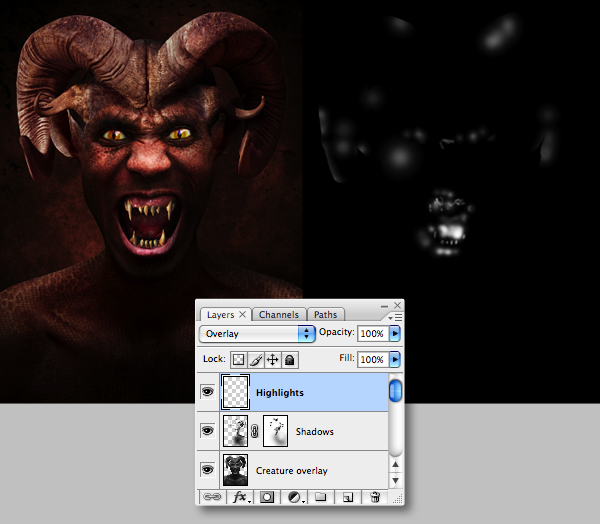Open the Opacity slider arrow
600x524 pixels.
pos(395,333)
